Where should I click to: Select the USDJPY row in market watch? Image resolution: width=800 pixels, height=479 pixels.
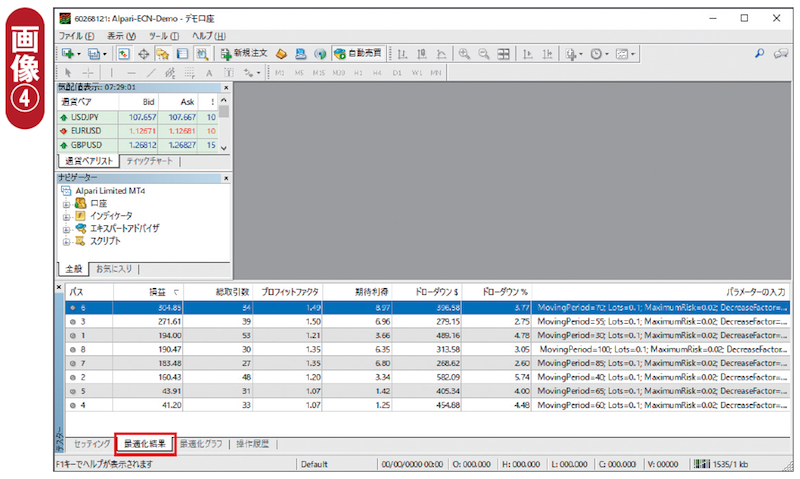point(85,116)
